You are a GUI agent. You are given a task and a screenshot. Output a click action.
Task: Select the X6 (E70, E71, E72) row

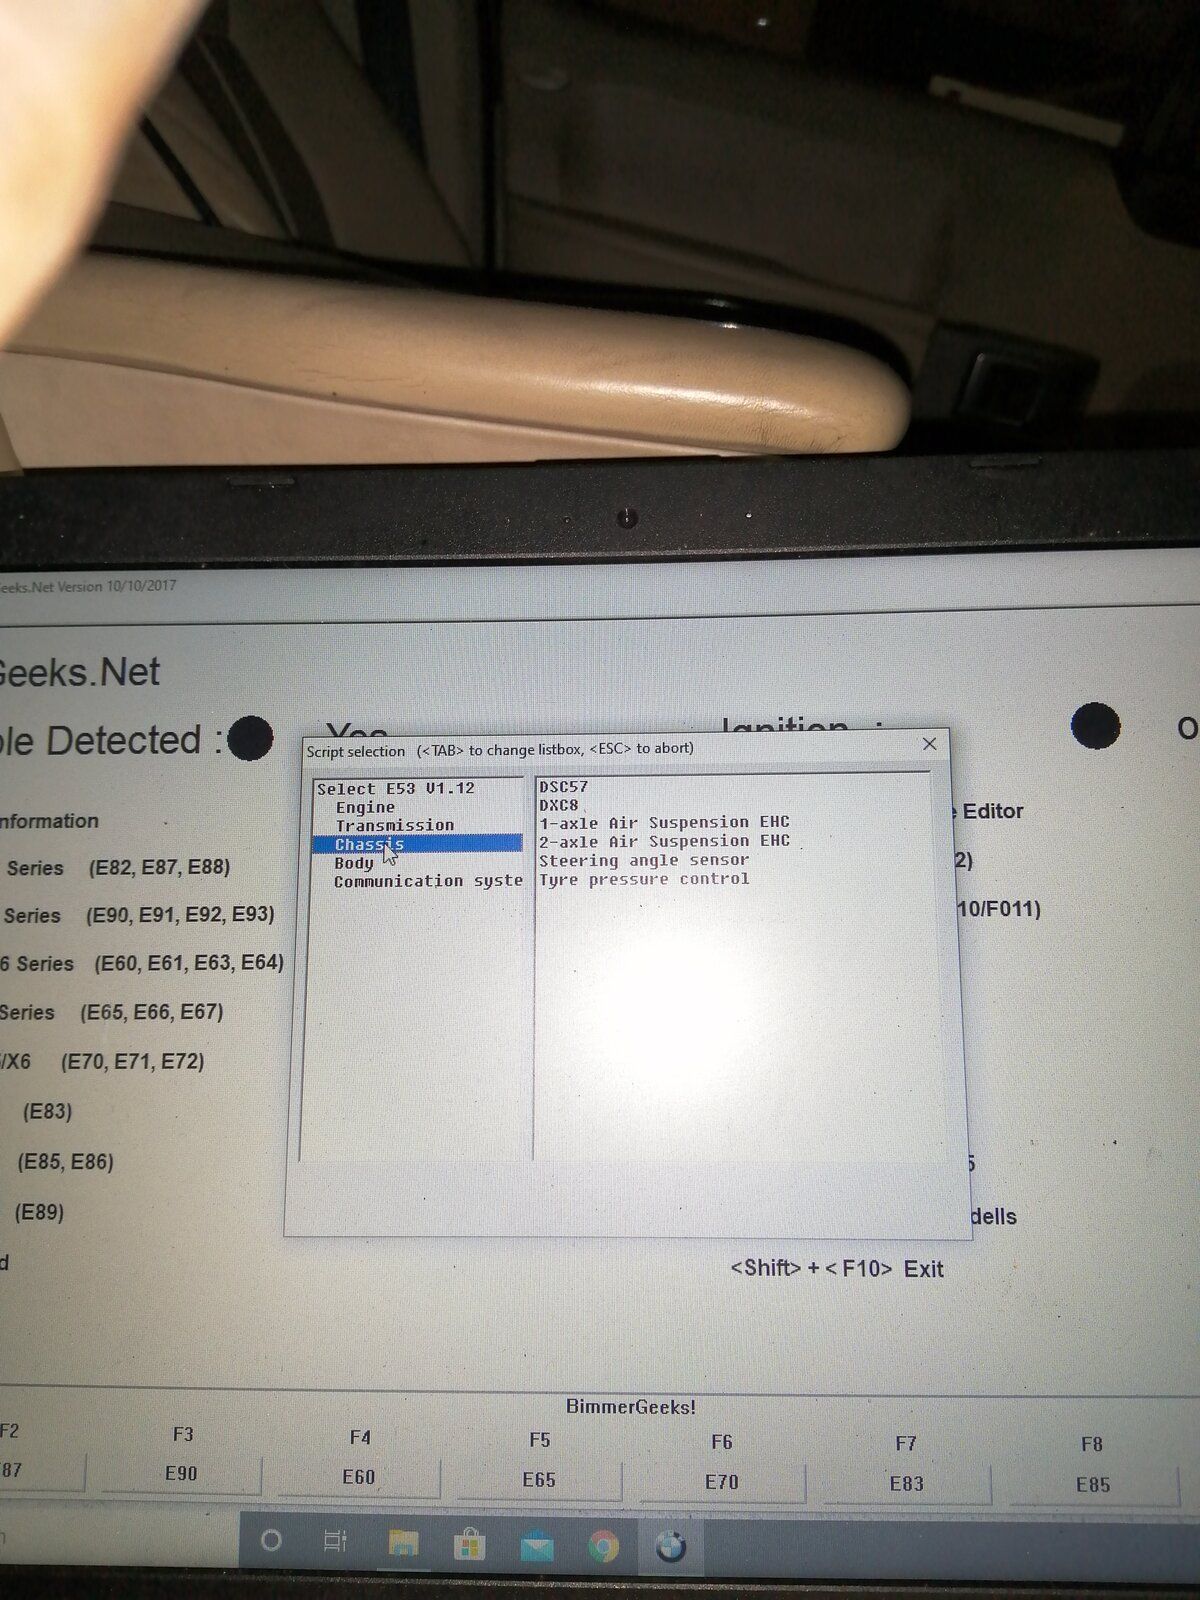(x=103, y=1061)
